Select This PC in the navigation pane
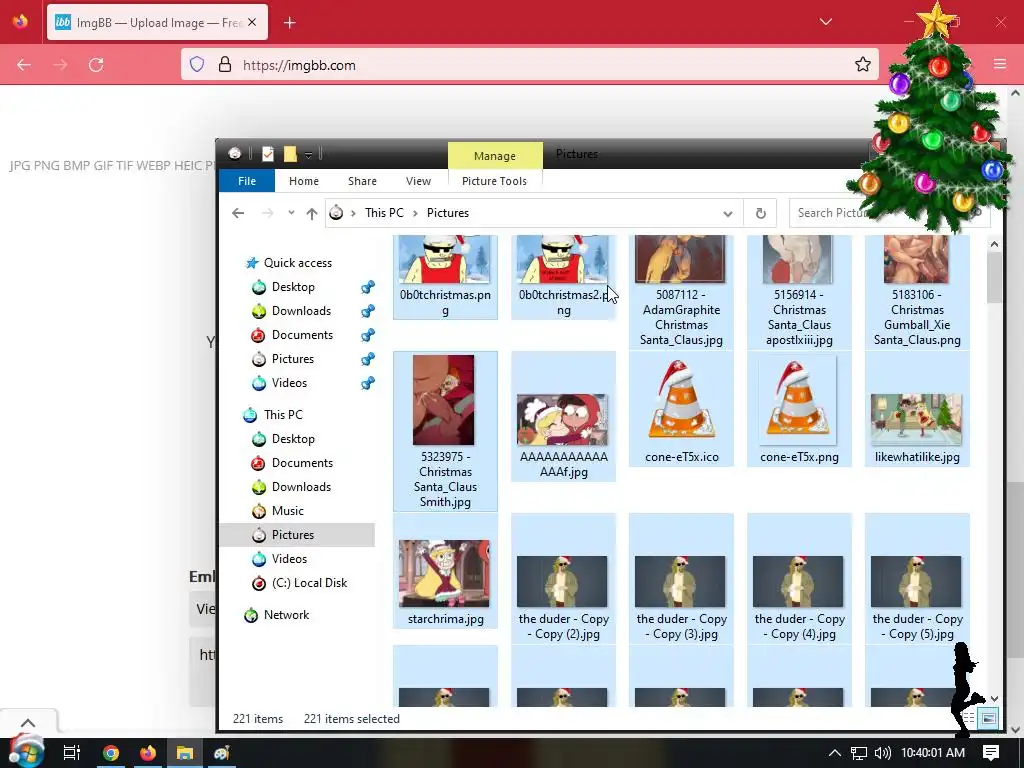The image size is (1024, 768). 283,415
